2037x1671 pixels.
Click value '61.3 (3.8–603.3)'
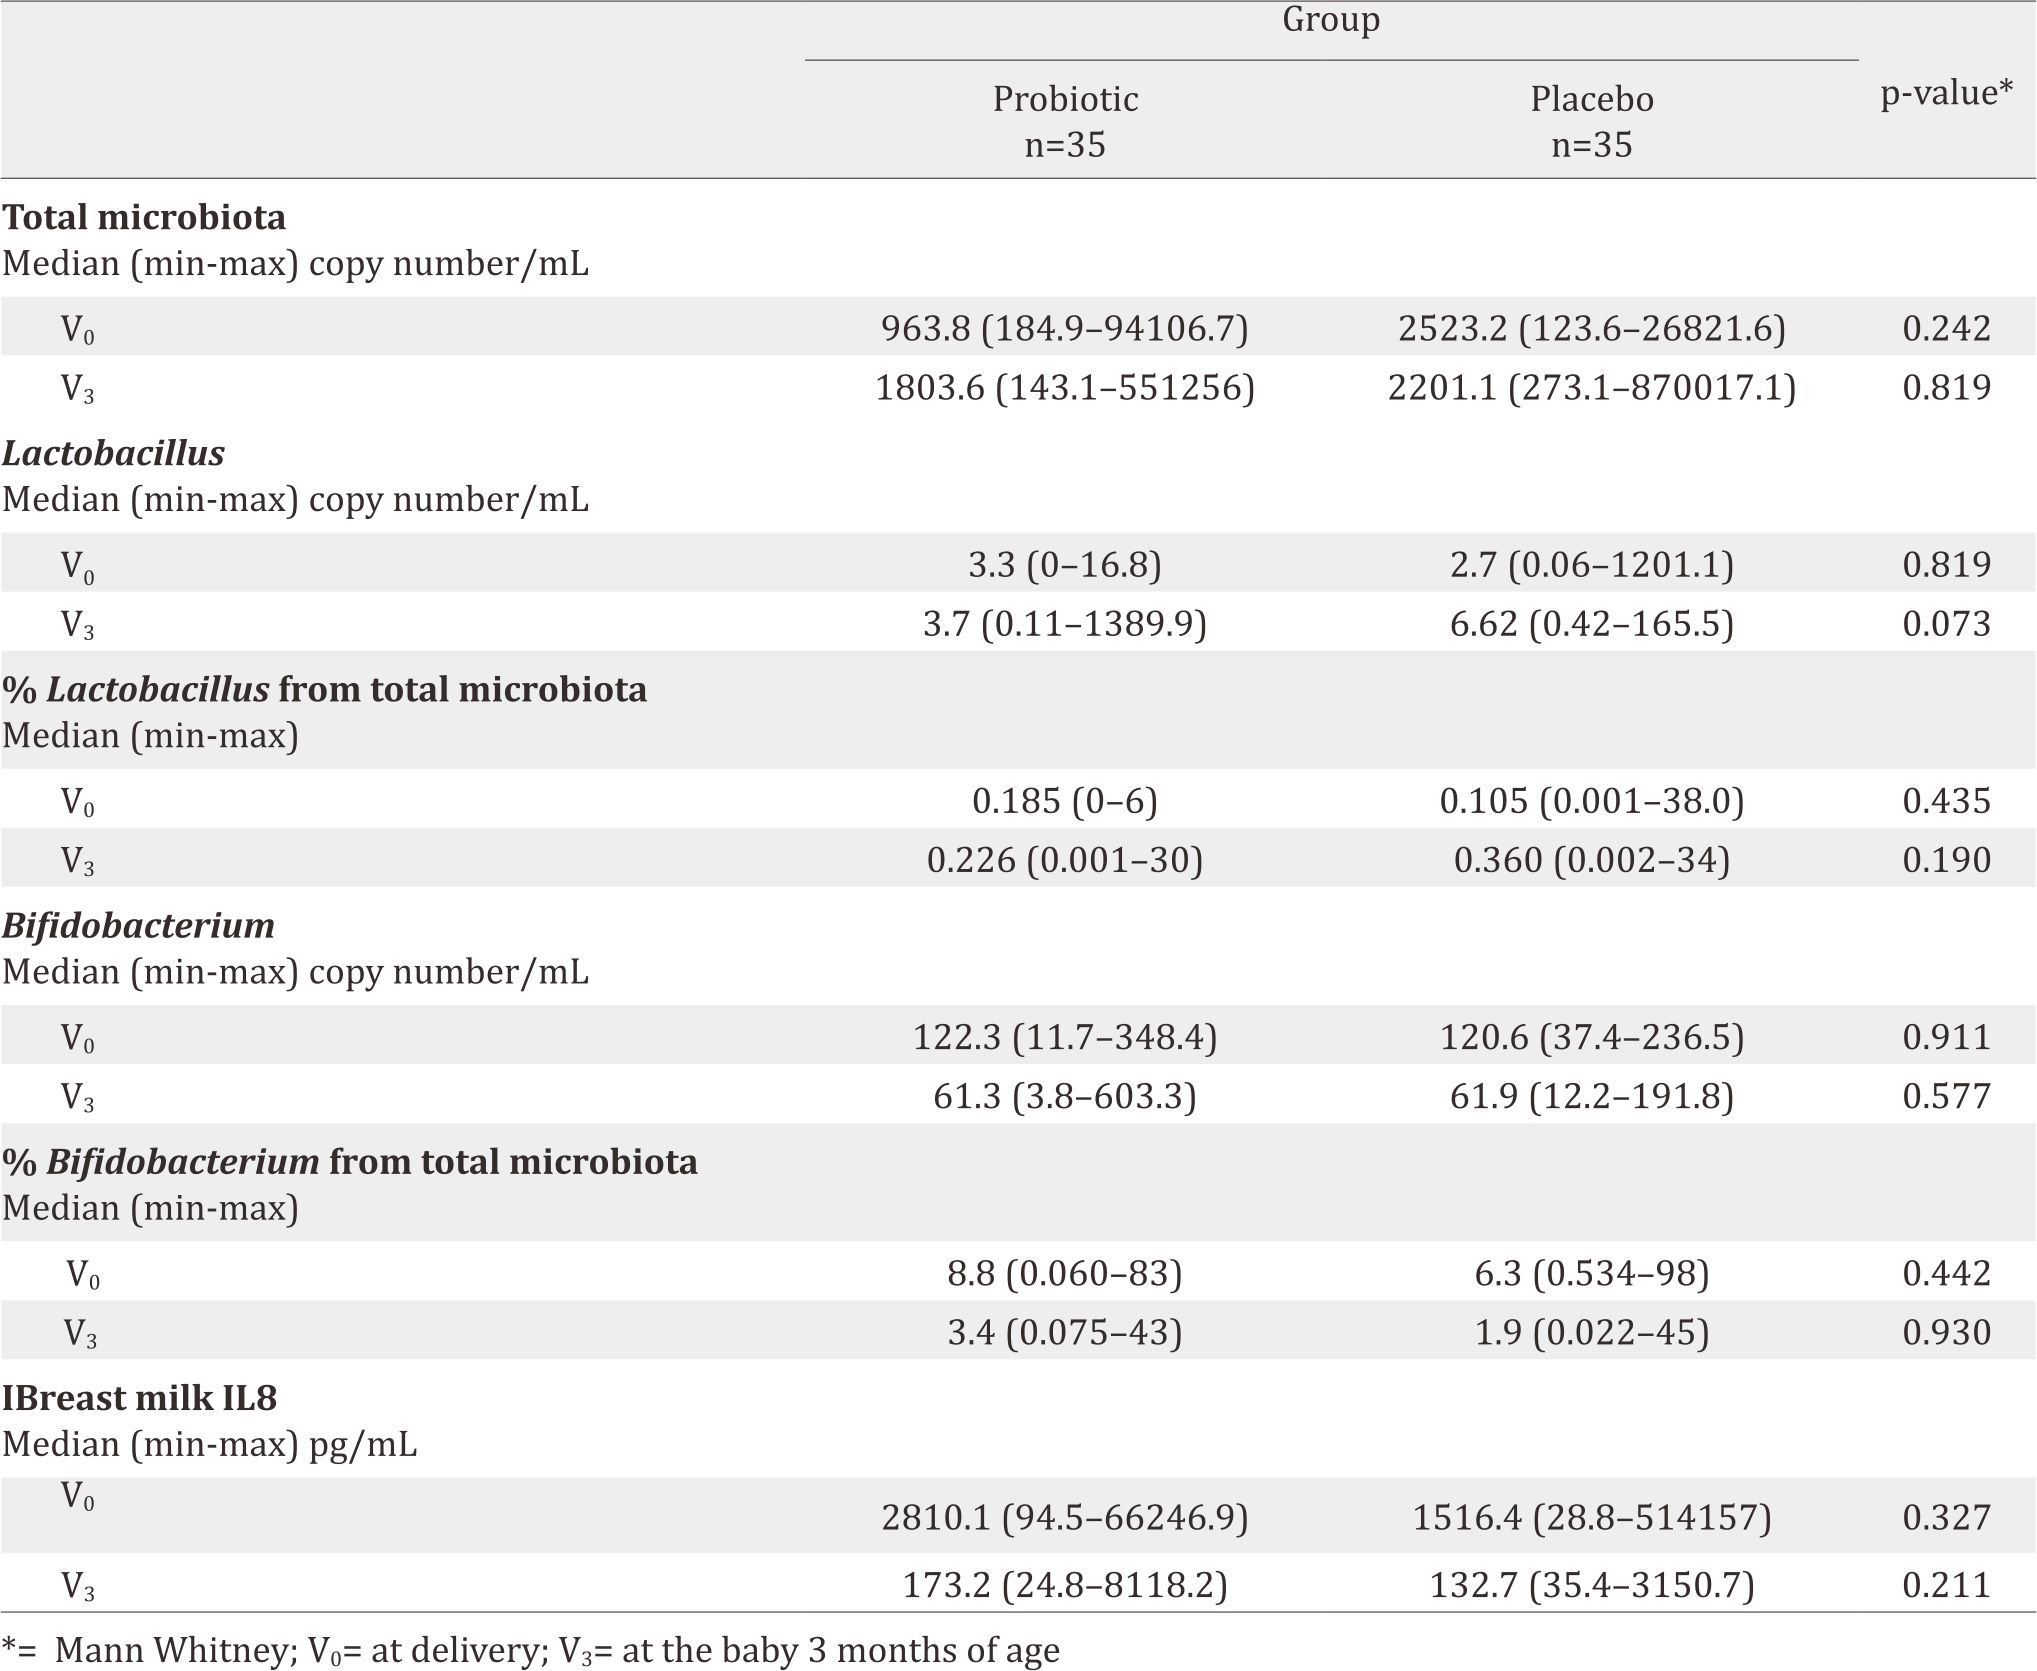click(1065, 1096)
